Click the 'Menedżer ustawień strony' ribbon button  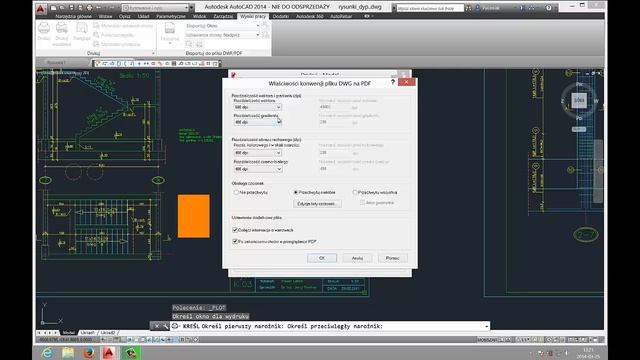click(123, 26)
